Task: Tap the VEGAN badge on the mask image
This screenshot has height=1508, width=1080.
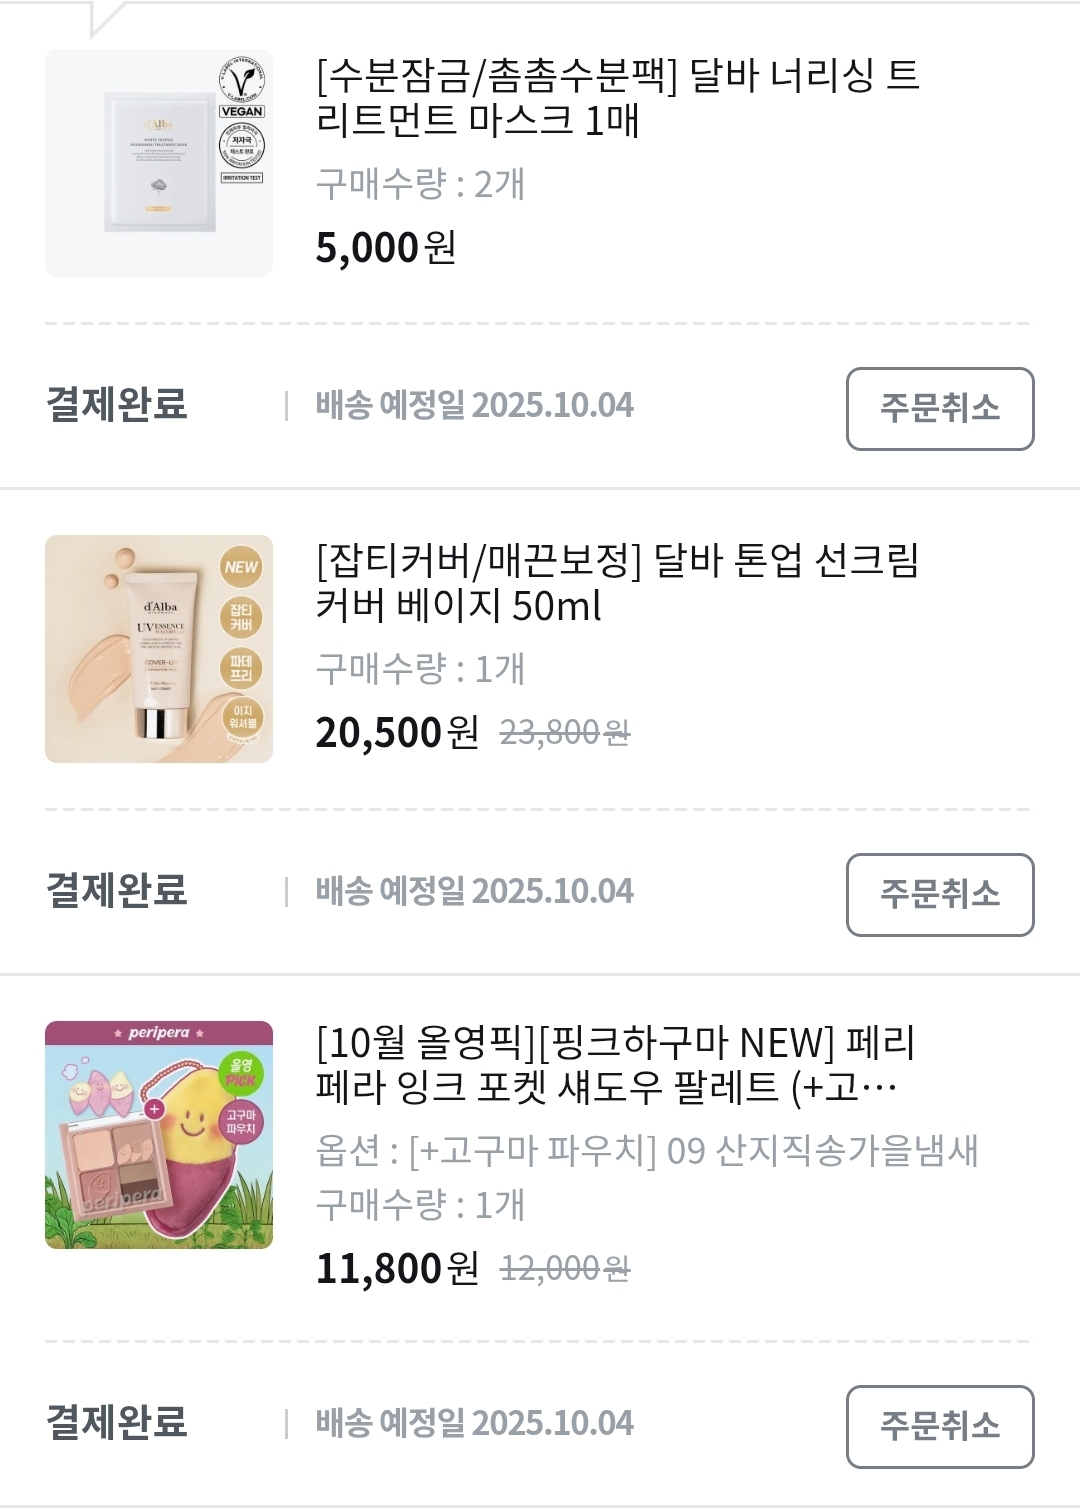Action: pos(242,111)
